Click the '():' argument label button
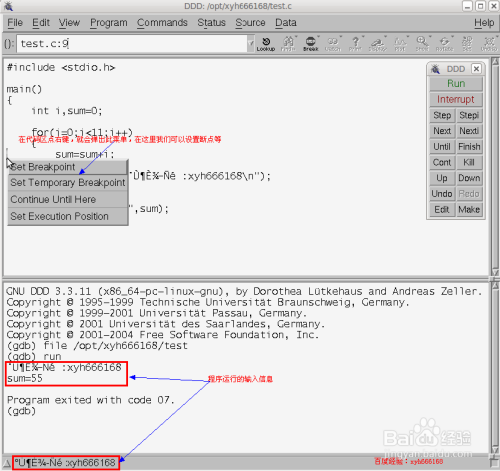 9,44
